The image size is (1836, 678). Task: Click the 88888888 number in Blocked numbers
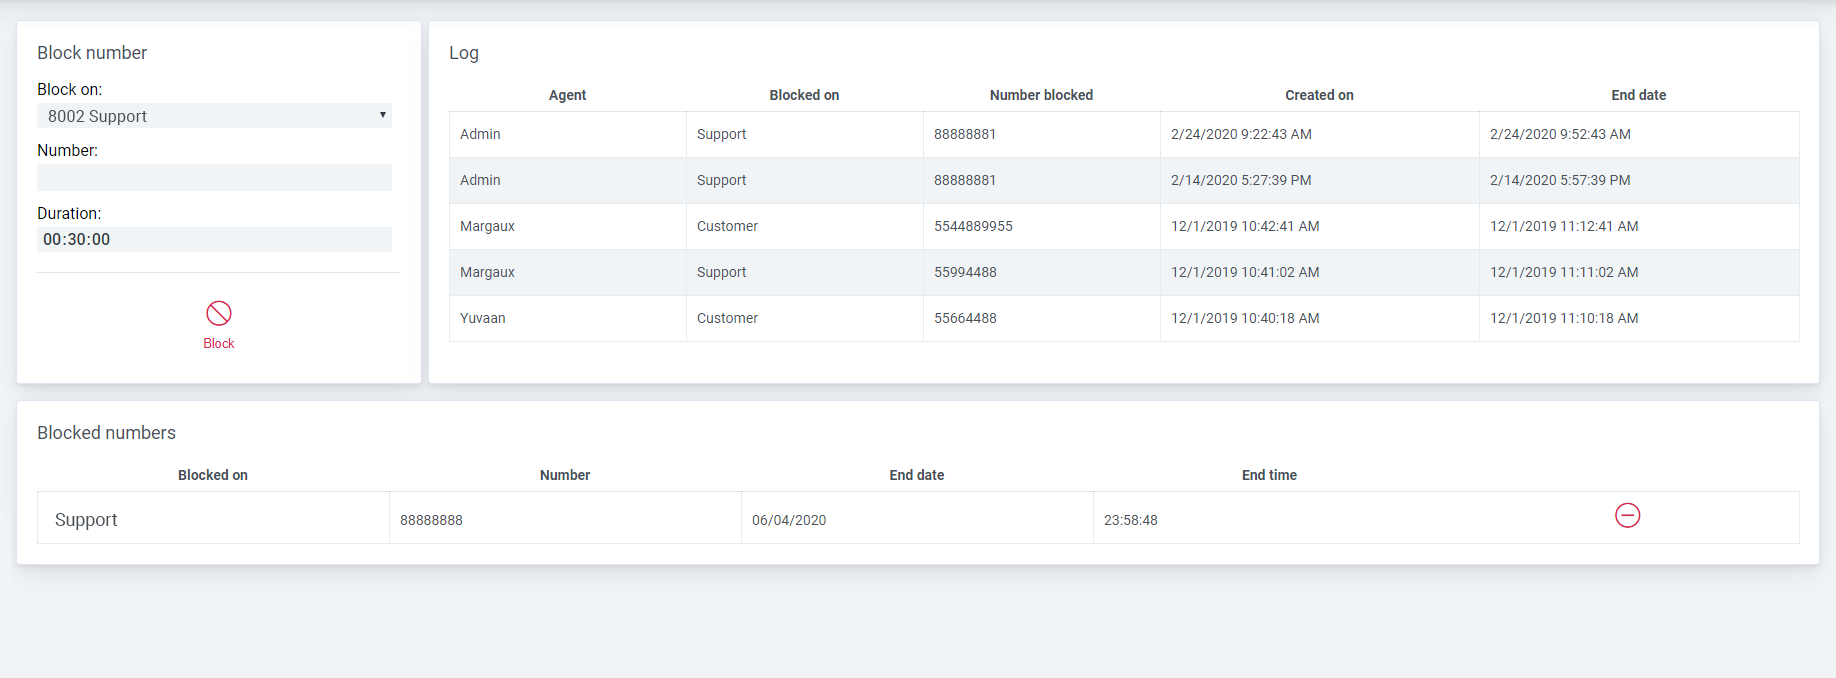pyautogui.click(x=431, y=520)
